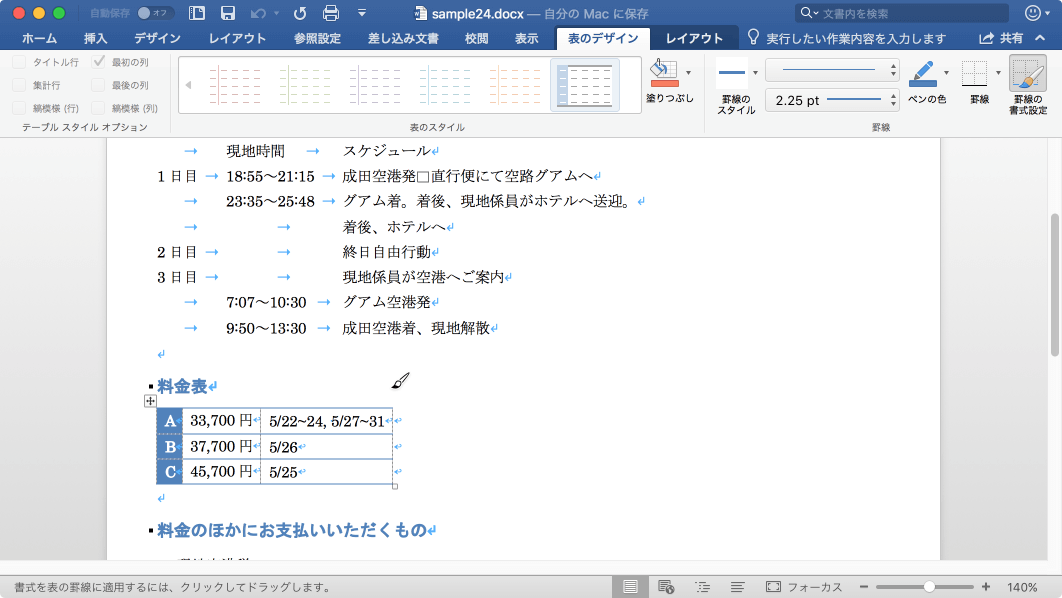Image resolution: width=1062 pixels, height=598 pixels.
Task: Open the line style combo box
Action: point(832,70)
